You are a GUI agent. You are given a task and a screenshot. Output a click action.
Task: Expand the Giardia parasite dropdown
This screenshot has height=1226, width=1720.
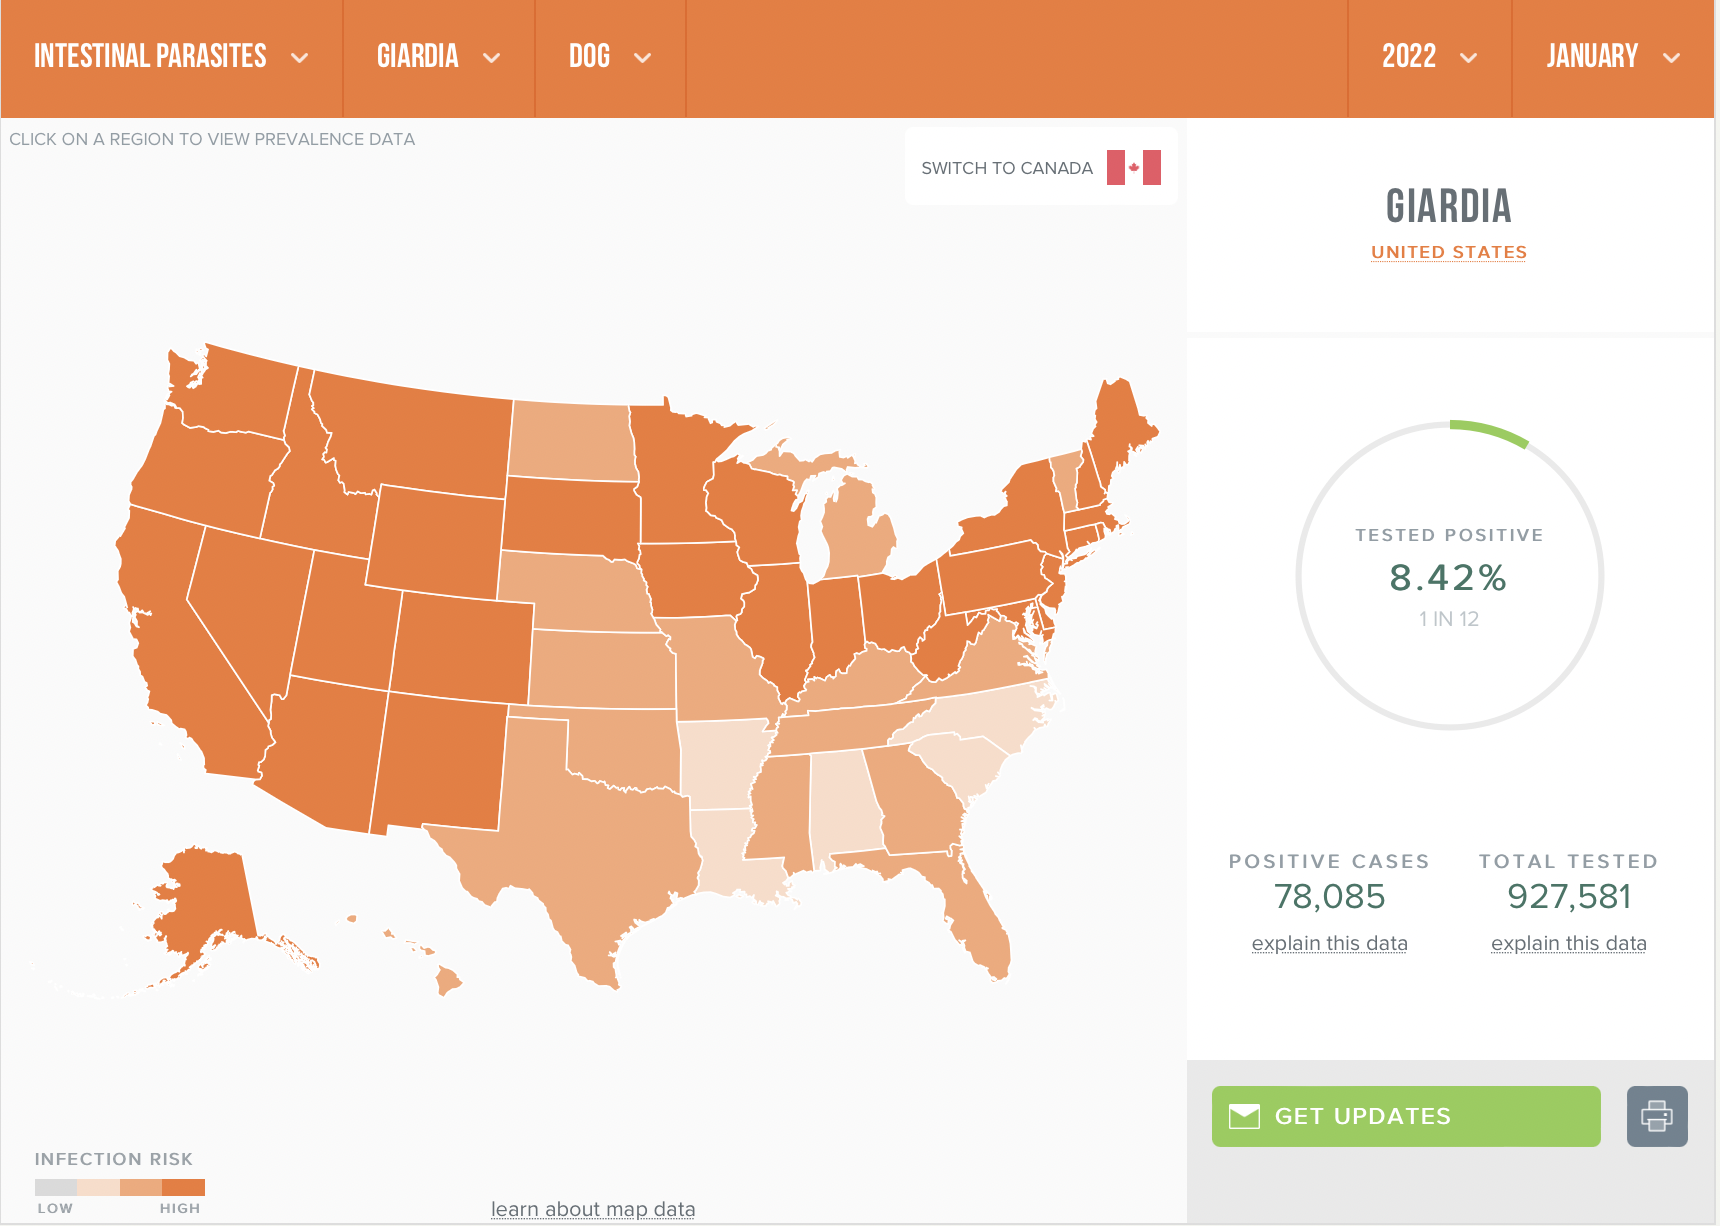[x=439, y=58]
